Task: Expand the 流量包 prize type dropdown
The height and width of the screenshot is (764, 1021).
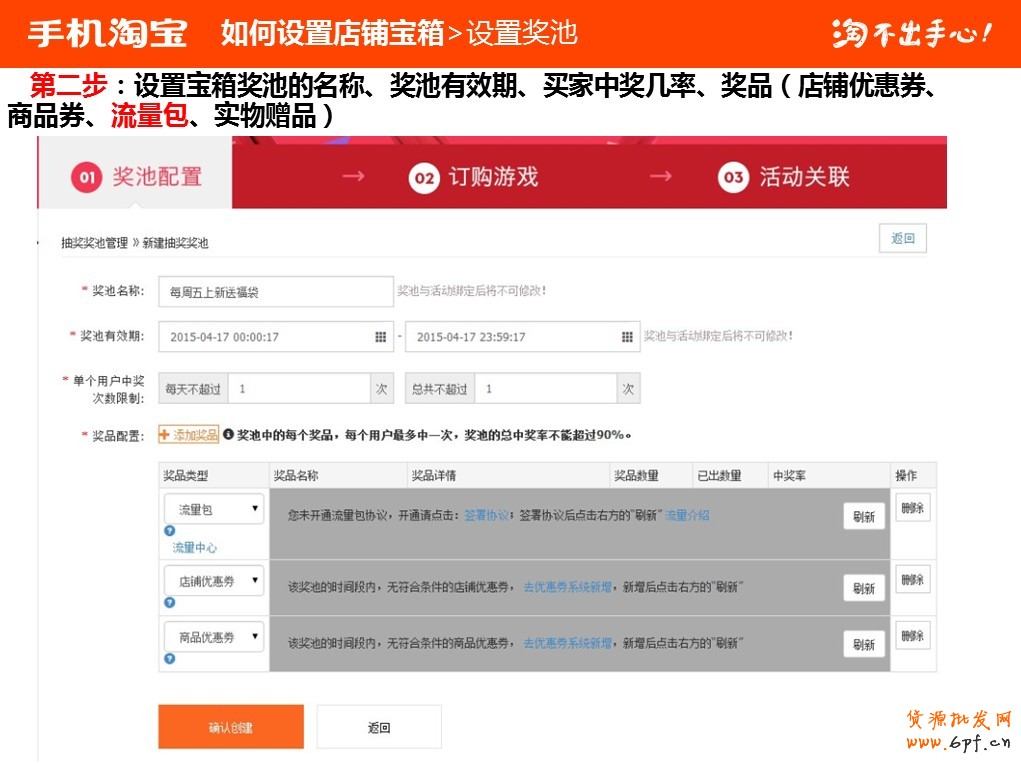Action: coord(214,509)
